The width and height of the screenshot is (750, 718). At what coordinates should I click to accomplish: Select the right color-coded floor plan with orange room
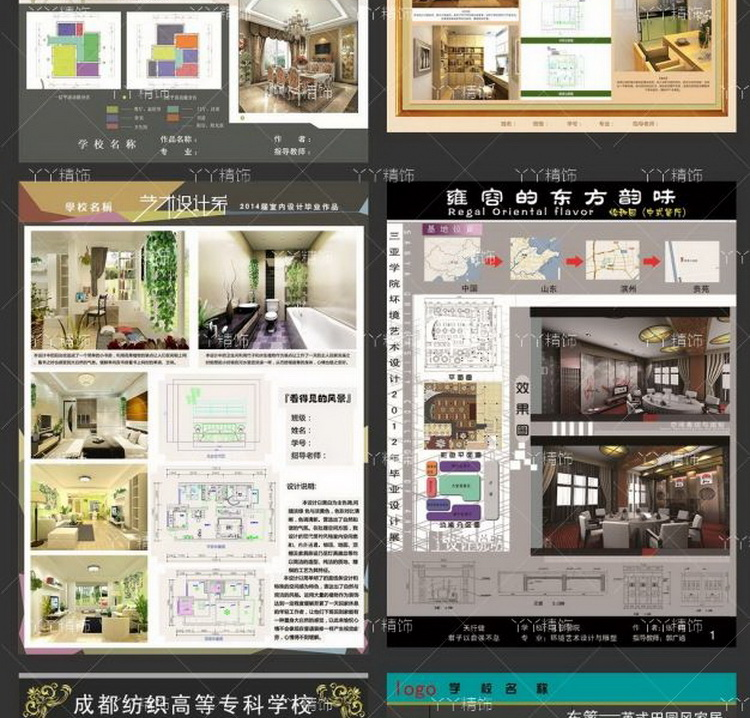pos(174,51)
